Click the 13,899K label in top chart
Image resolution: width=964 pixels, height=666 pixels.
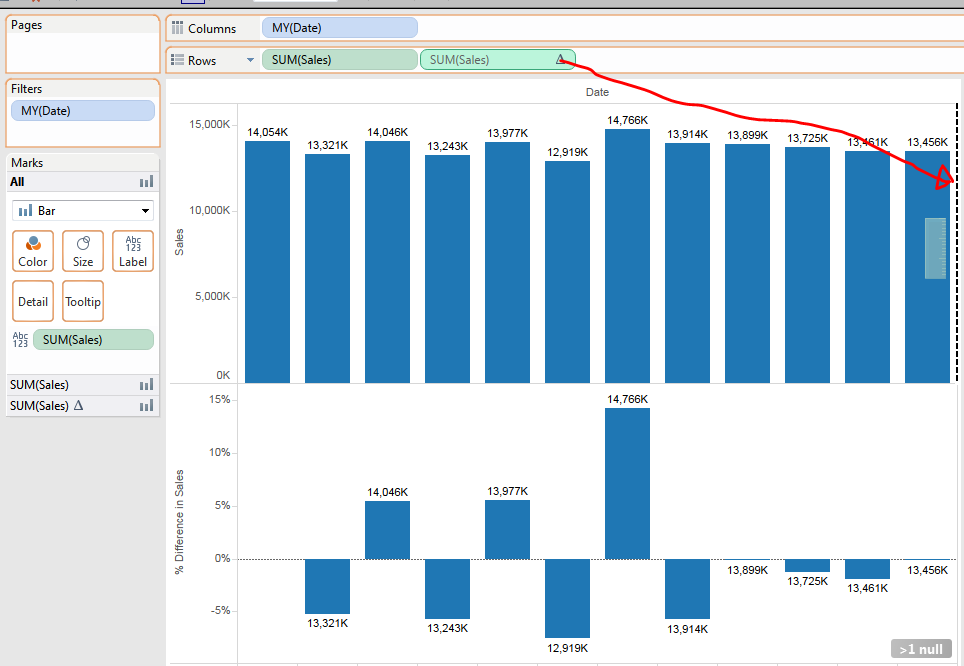pyautogui.click(x=748, y=135)
